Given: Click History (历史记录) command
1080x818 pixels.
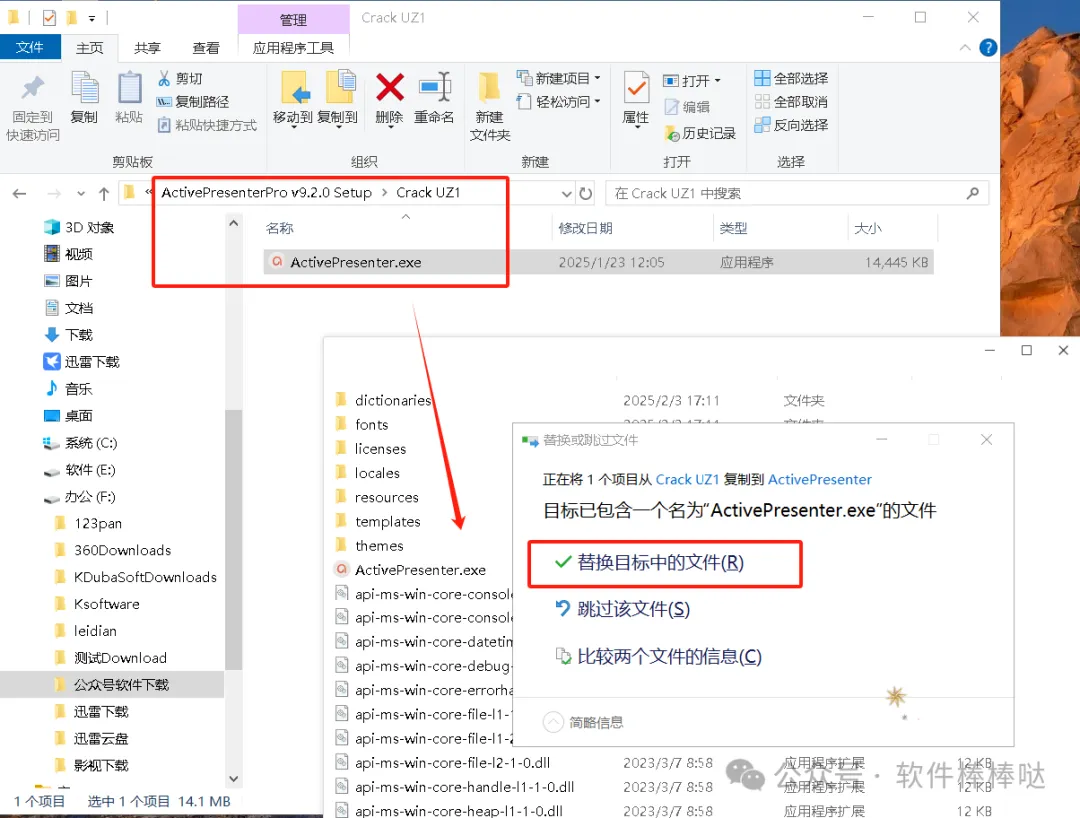Looking at the screenshot, I should [x=700, y=134].
